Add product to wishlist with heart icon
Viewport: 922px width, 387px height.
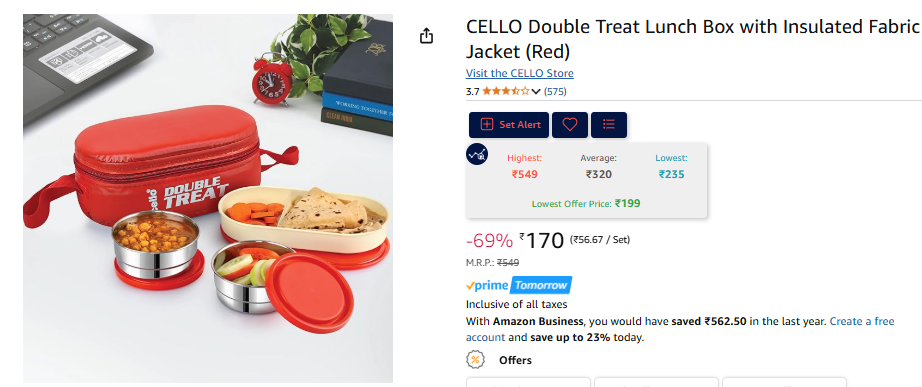570,125
